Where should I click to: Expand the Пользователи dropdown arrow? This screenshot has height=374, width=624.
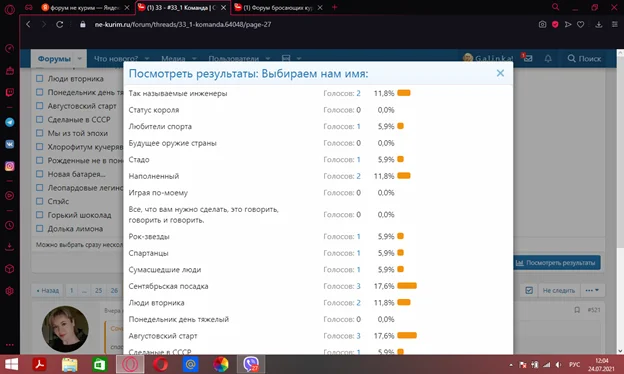coord(268,58)
